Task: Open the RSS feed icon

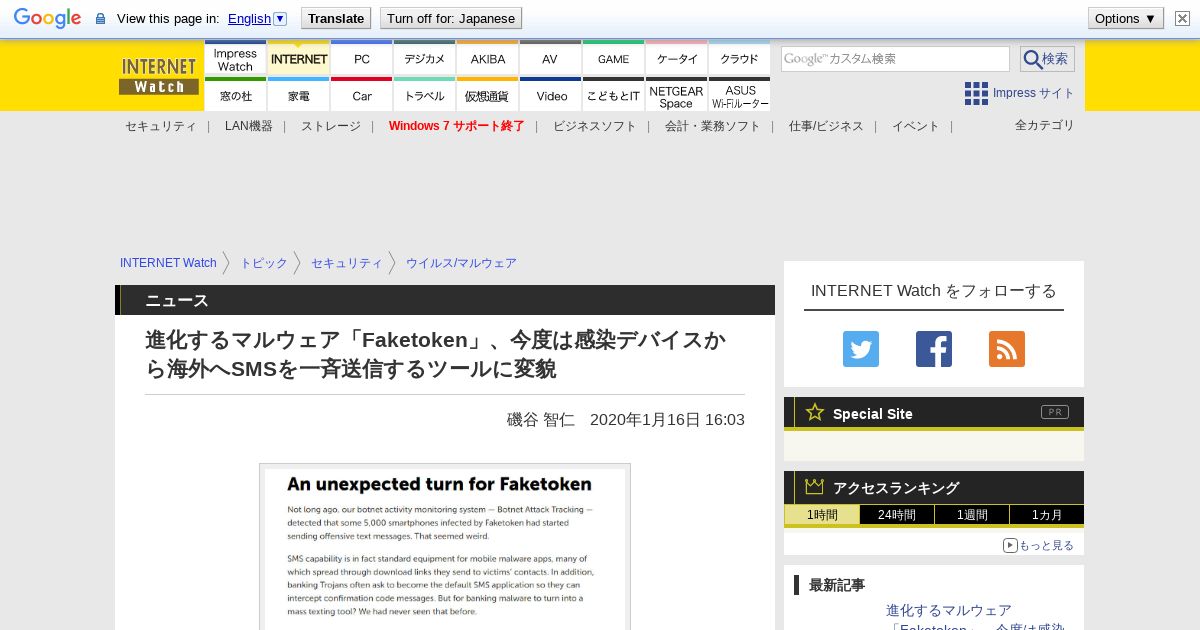Action: point(1007,349)
